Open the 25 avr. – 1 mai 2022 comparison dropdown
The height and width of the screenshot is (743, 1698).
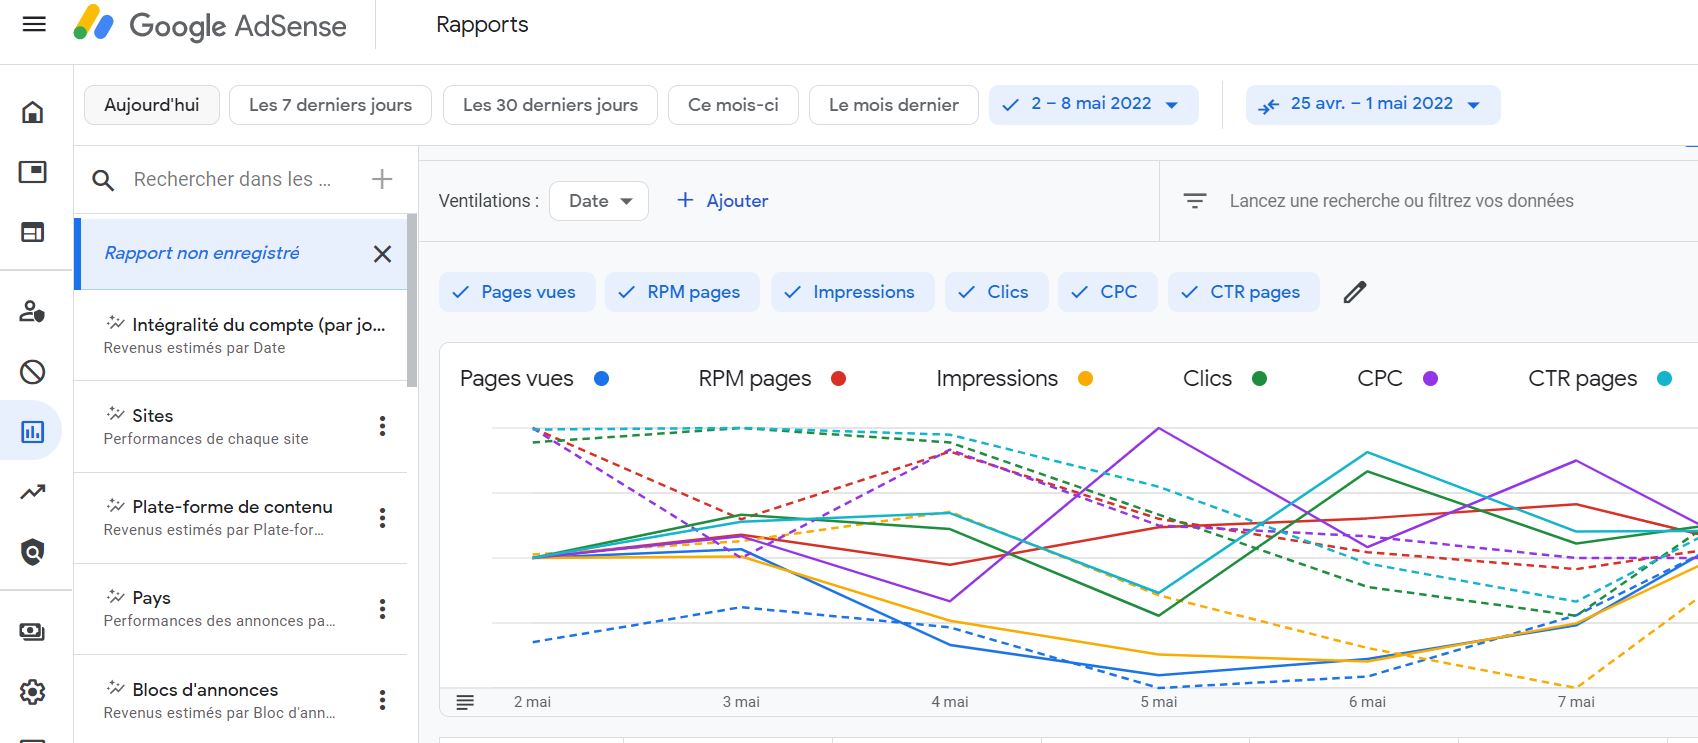pos(1373,104)
